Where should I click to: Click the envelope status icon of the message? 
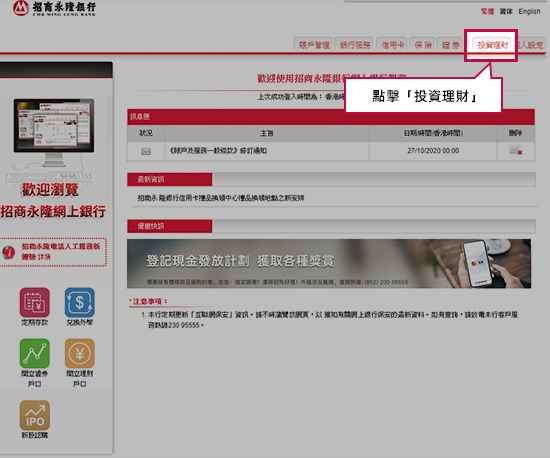click(x=146, y=151)
